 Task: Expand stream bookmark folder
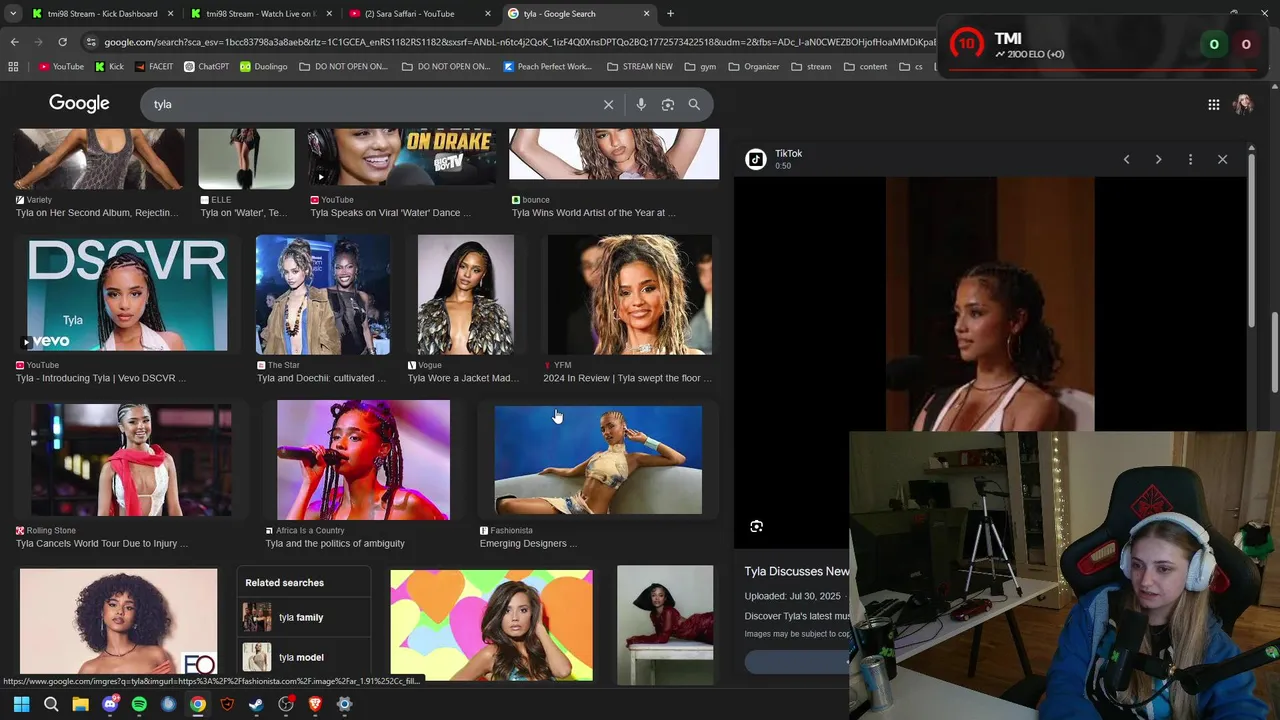pyautogui.click(x=811, y=67)
